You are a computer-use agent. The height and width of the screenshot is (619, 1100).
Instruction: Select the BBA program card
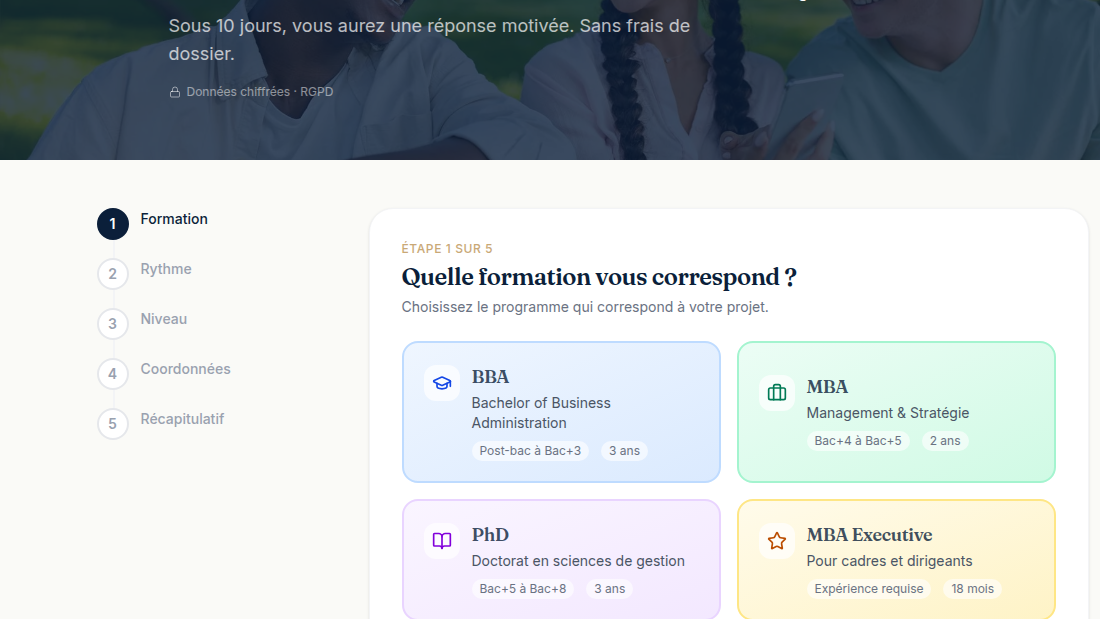click(x=561, y=412)
